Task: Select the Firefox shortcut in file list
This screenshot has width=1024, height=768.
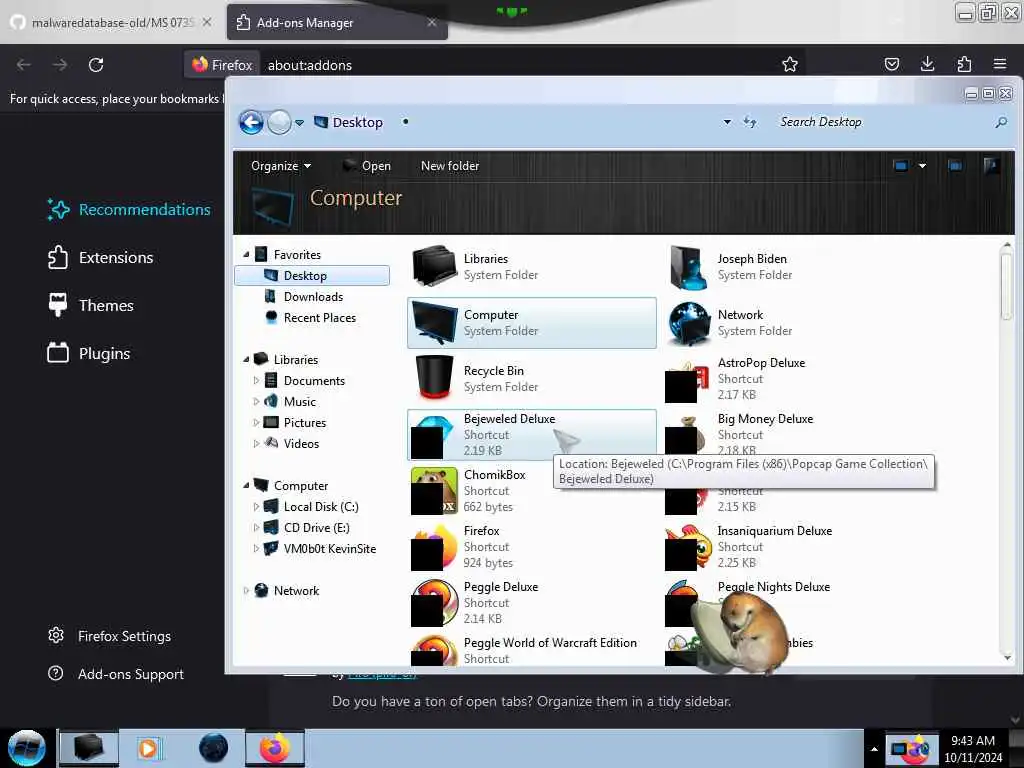Action: tap(434, 547)
